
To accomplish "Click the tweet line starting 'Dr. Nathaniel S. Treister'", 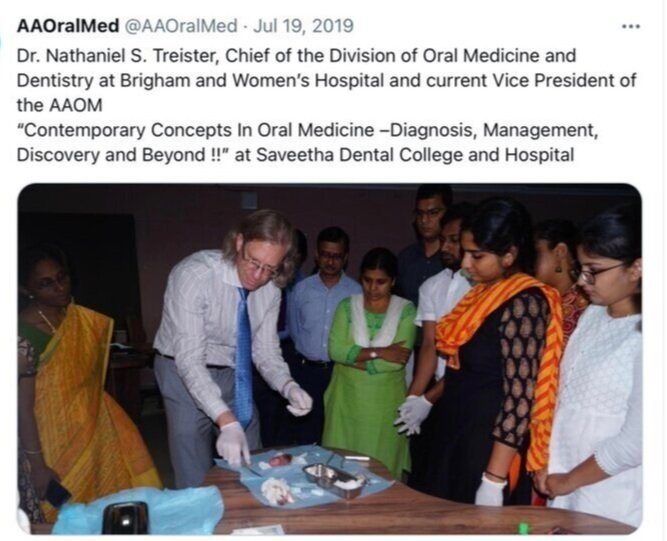I will coord(296,56).
